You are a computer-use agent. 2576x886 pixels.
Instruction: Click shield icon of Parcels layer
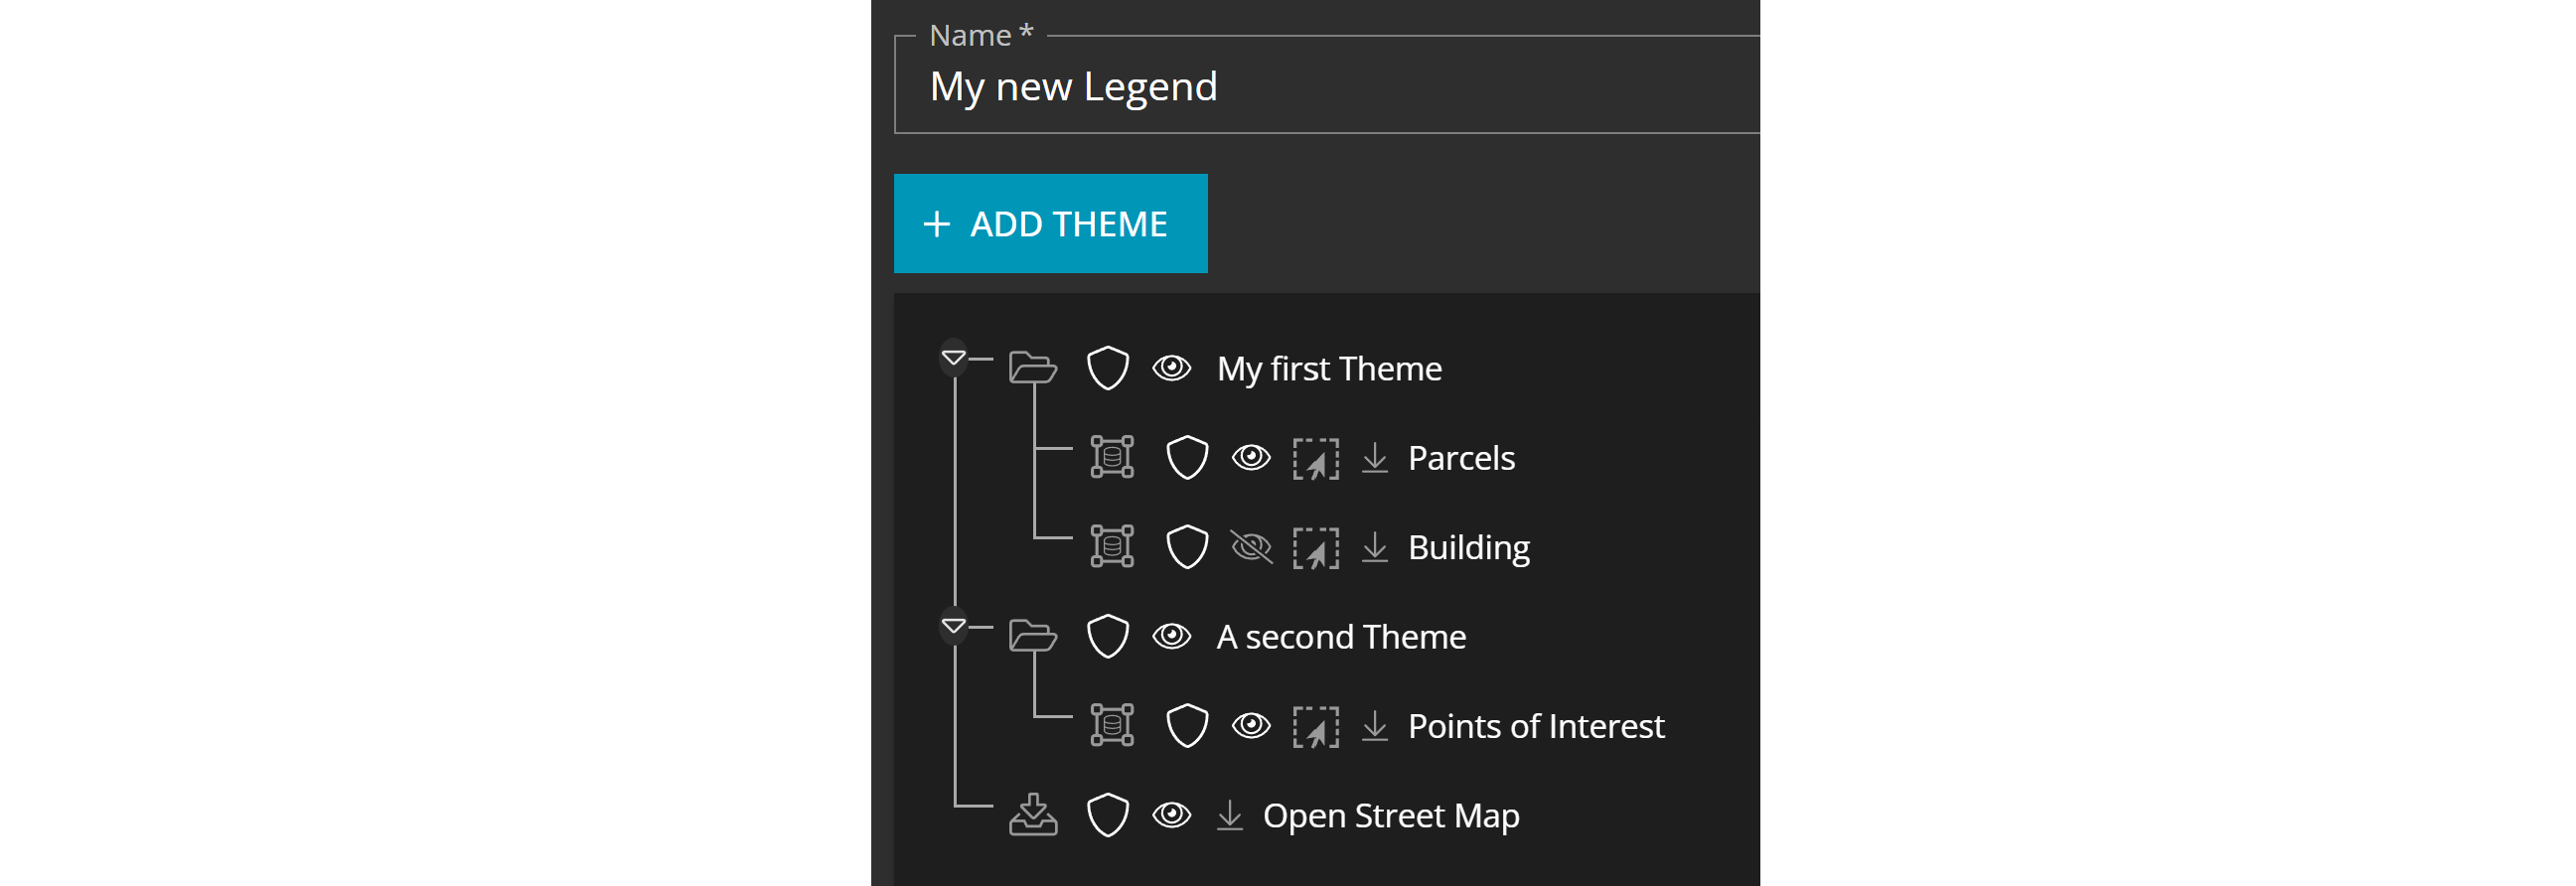click(x=1188, y=457)
